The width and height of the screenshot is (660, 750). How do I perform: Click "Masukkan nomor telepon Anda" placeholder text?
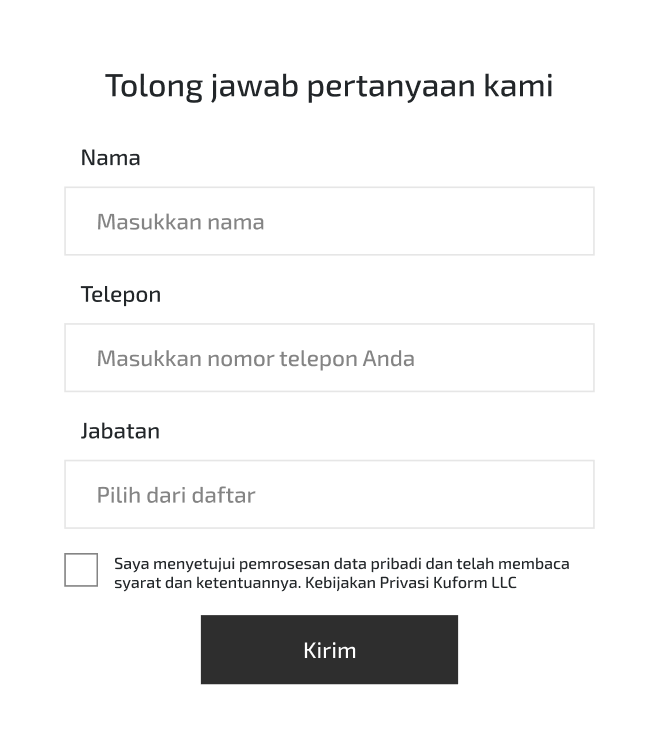click(x=255, y=358)
